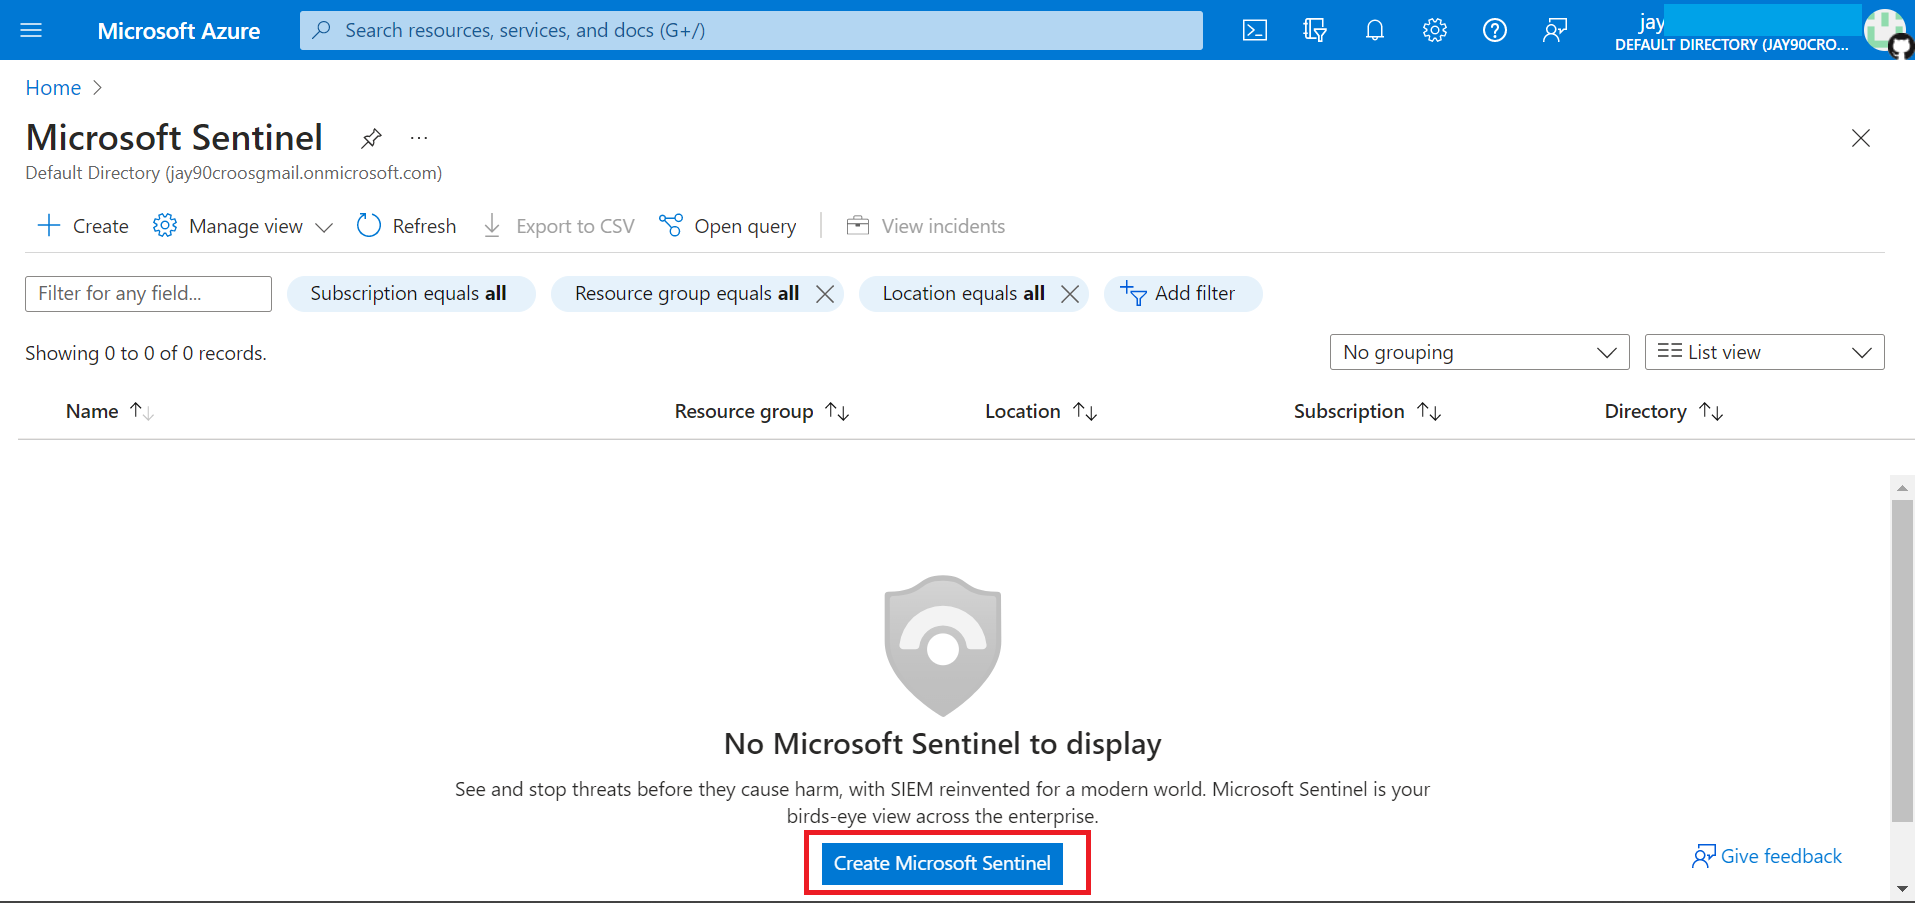This screenshot has height=903, width=1915.
Task: Open the Location equals all filter
Action: tap(963, 294)
